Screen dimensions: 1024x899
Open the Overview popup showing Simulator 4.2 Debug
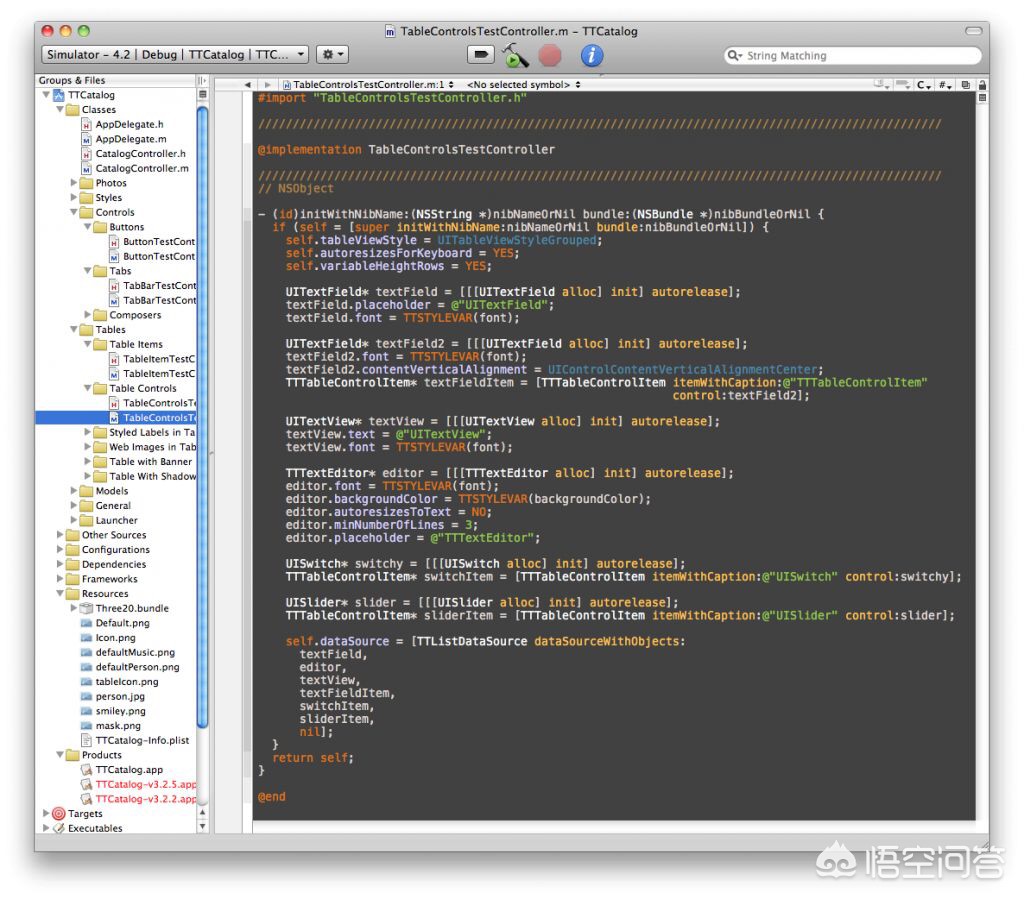click(x=175, y=55)
